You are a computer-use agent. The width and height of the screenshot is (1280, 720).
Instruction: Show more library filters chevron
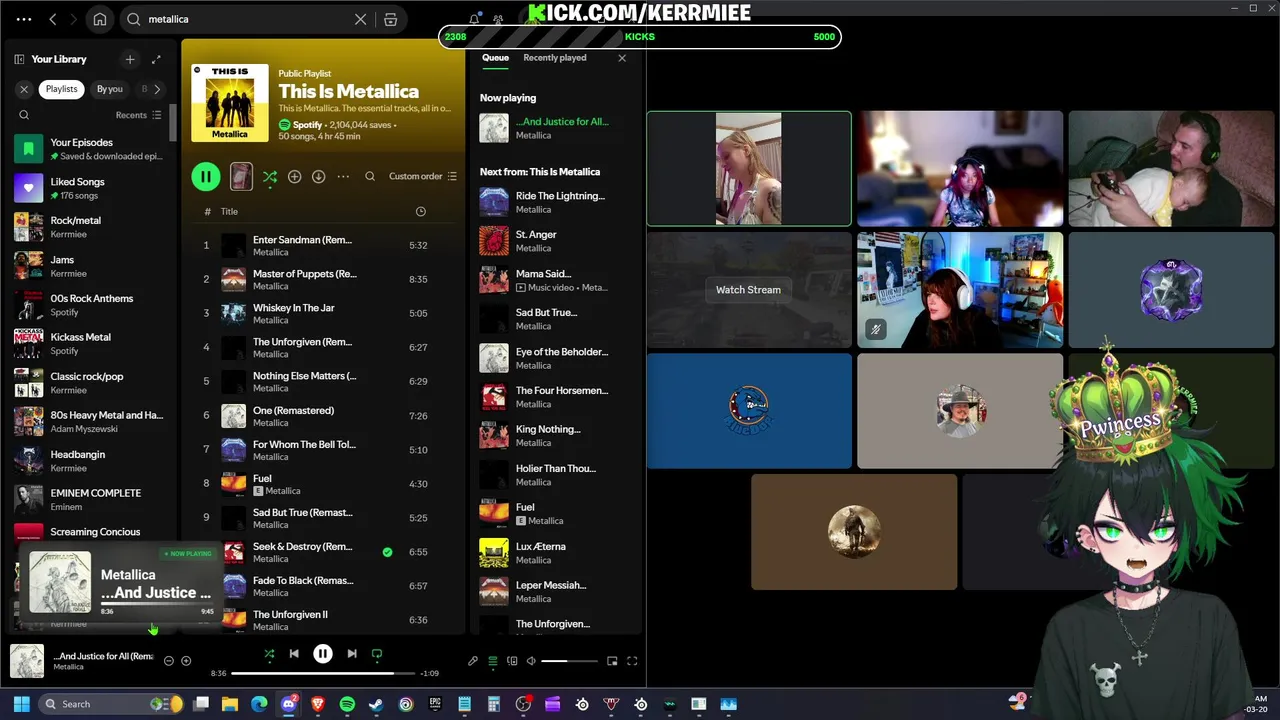[156, 89]
